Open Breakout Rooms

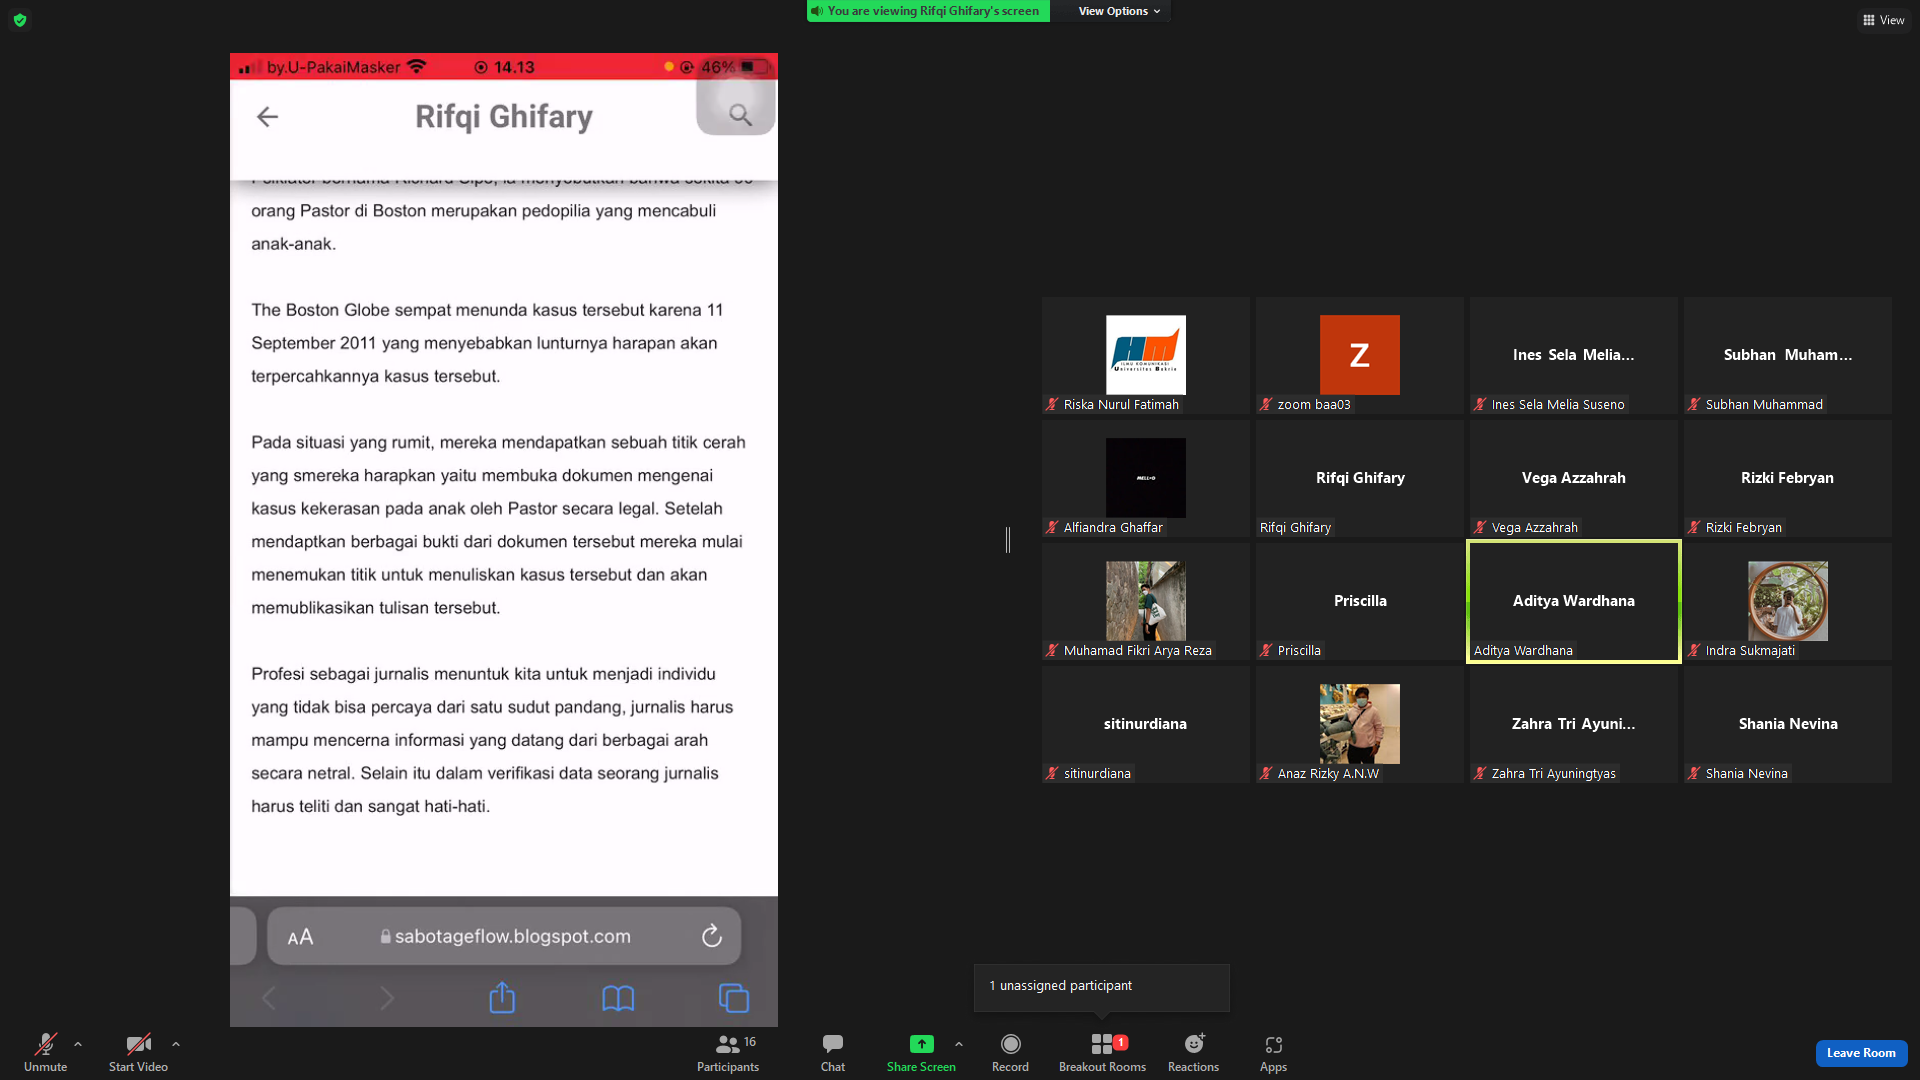point(1102,1052)
